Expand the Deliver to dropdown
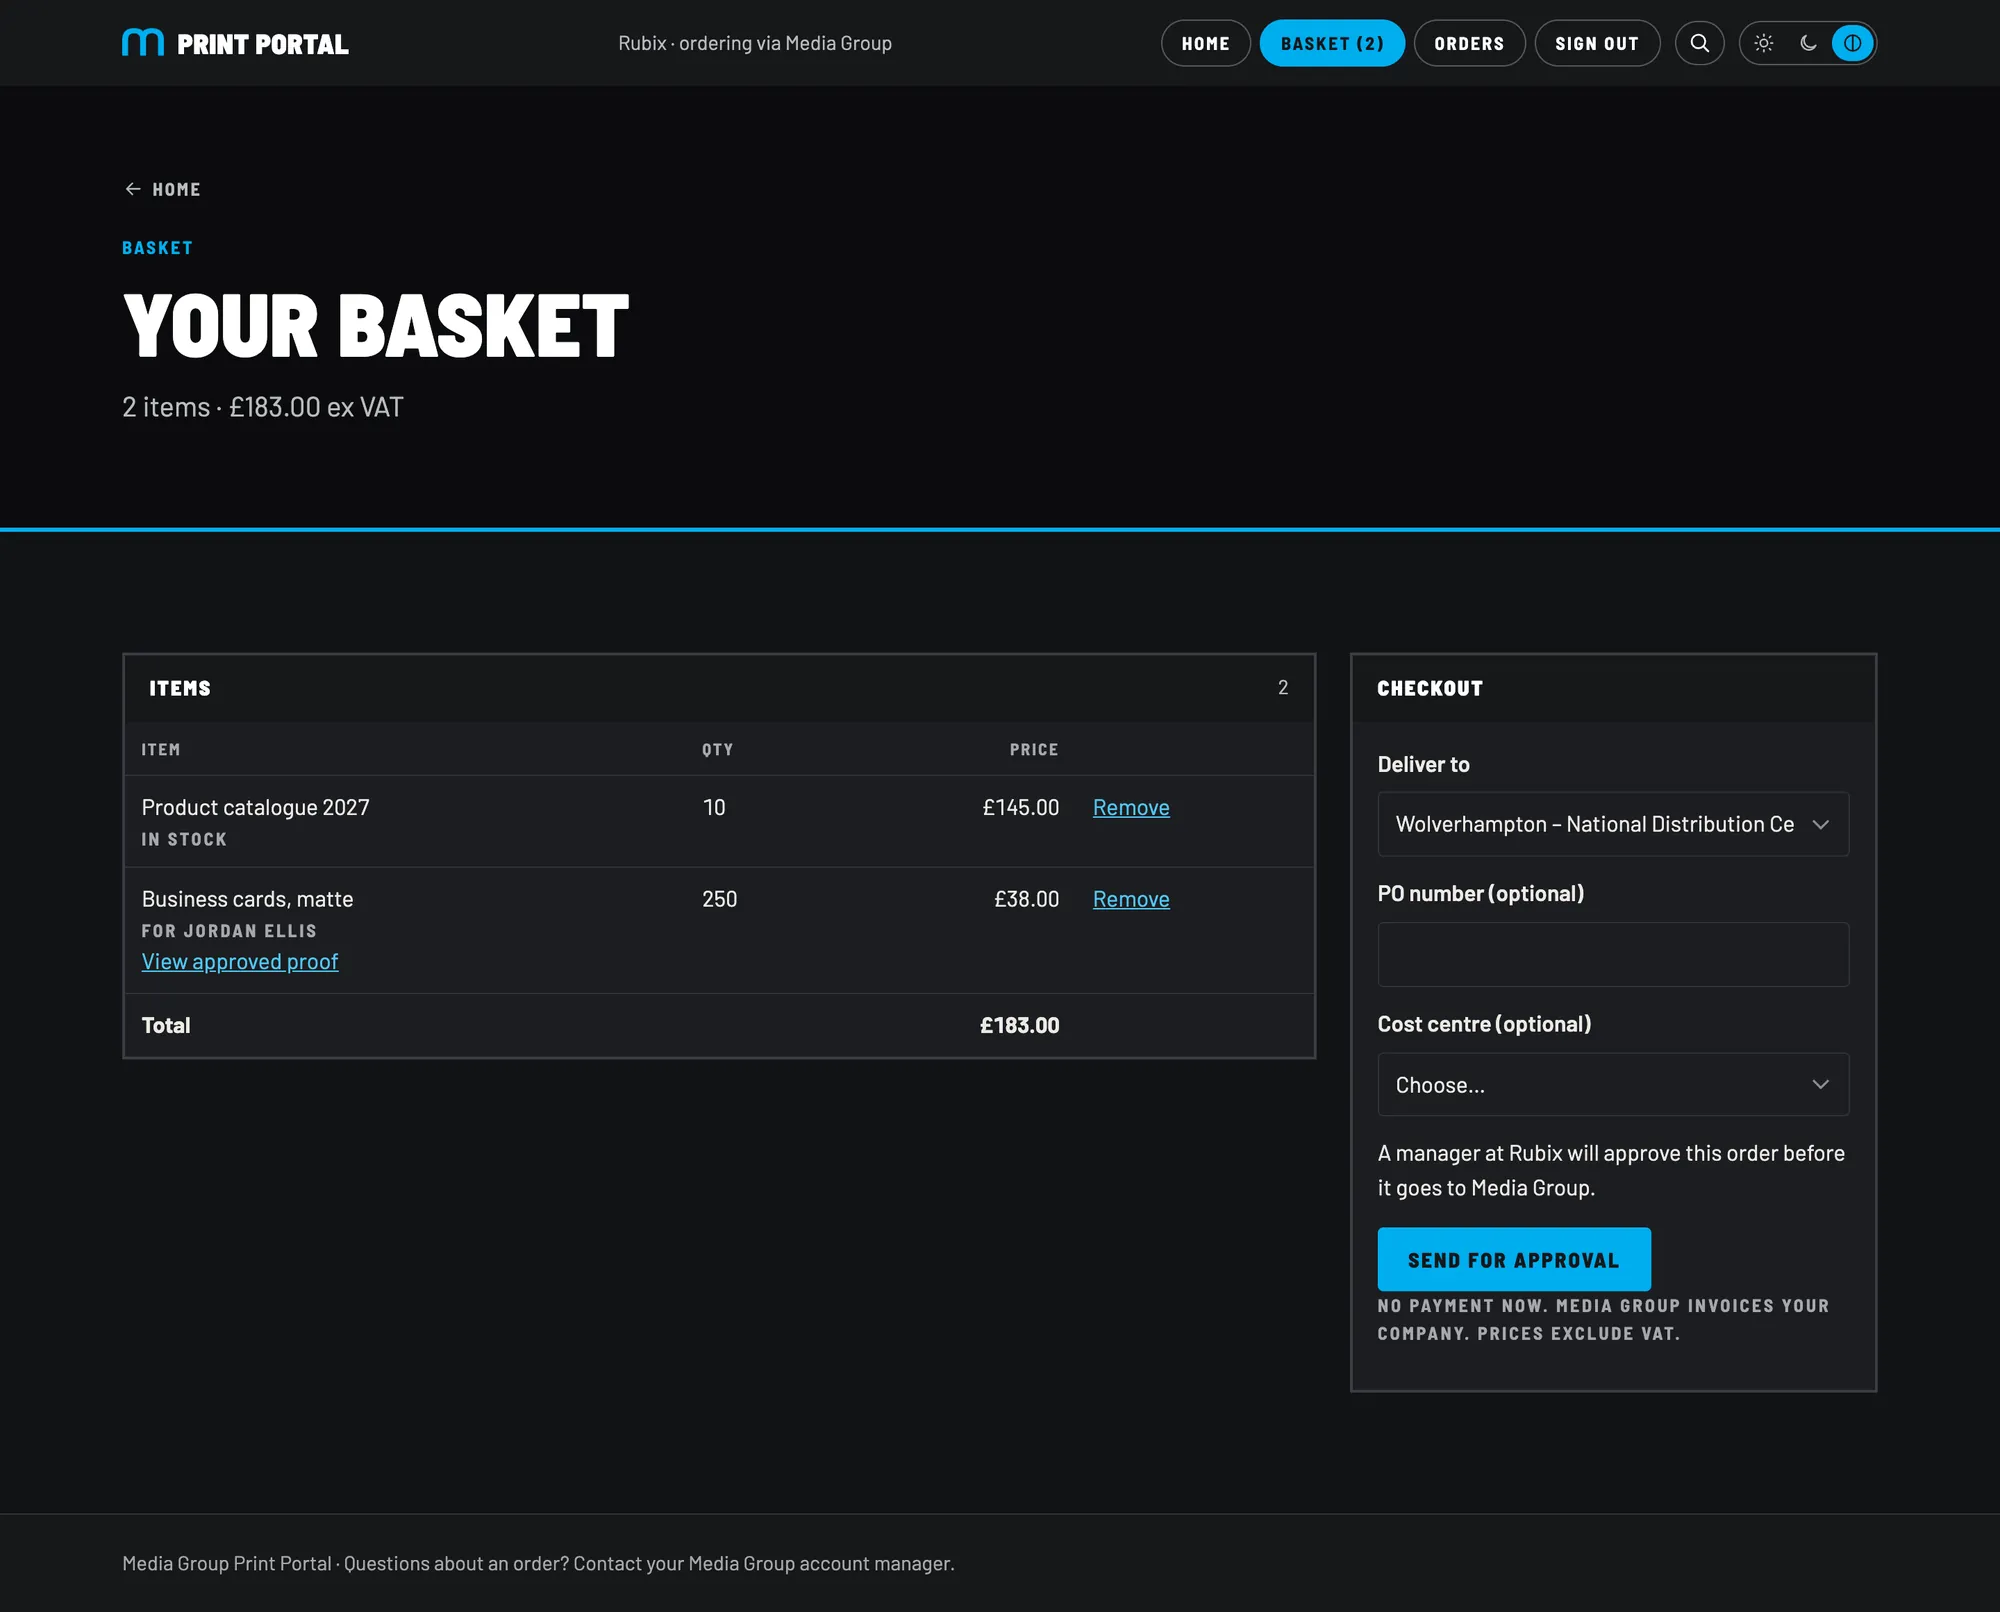Viewport: 2000px width, 1612px height. pyautogui.click(x=1613, y=824)
